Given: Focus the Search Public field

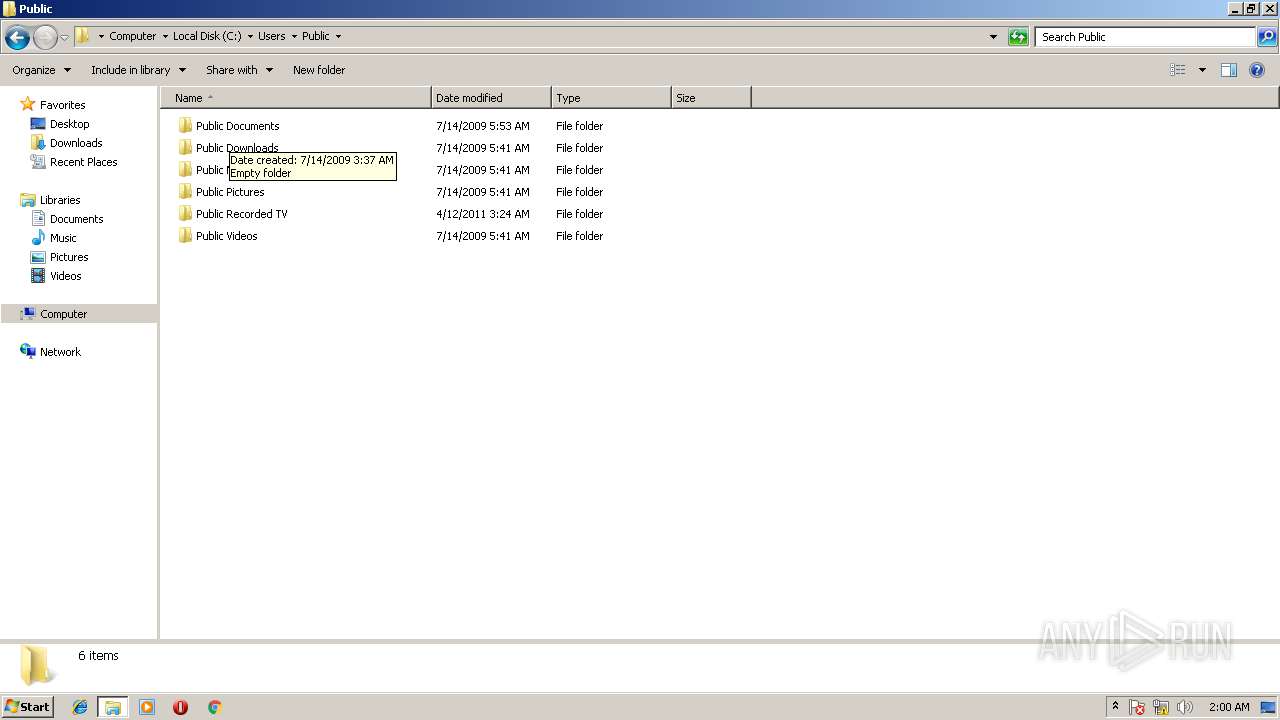Looking at the screenshot, I should 1145,37.
